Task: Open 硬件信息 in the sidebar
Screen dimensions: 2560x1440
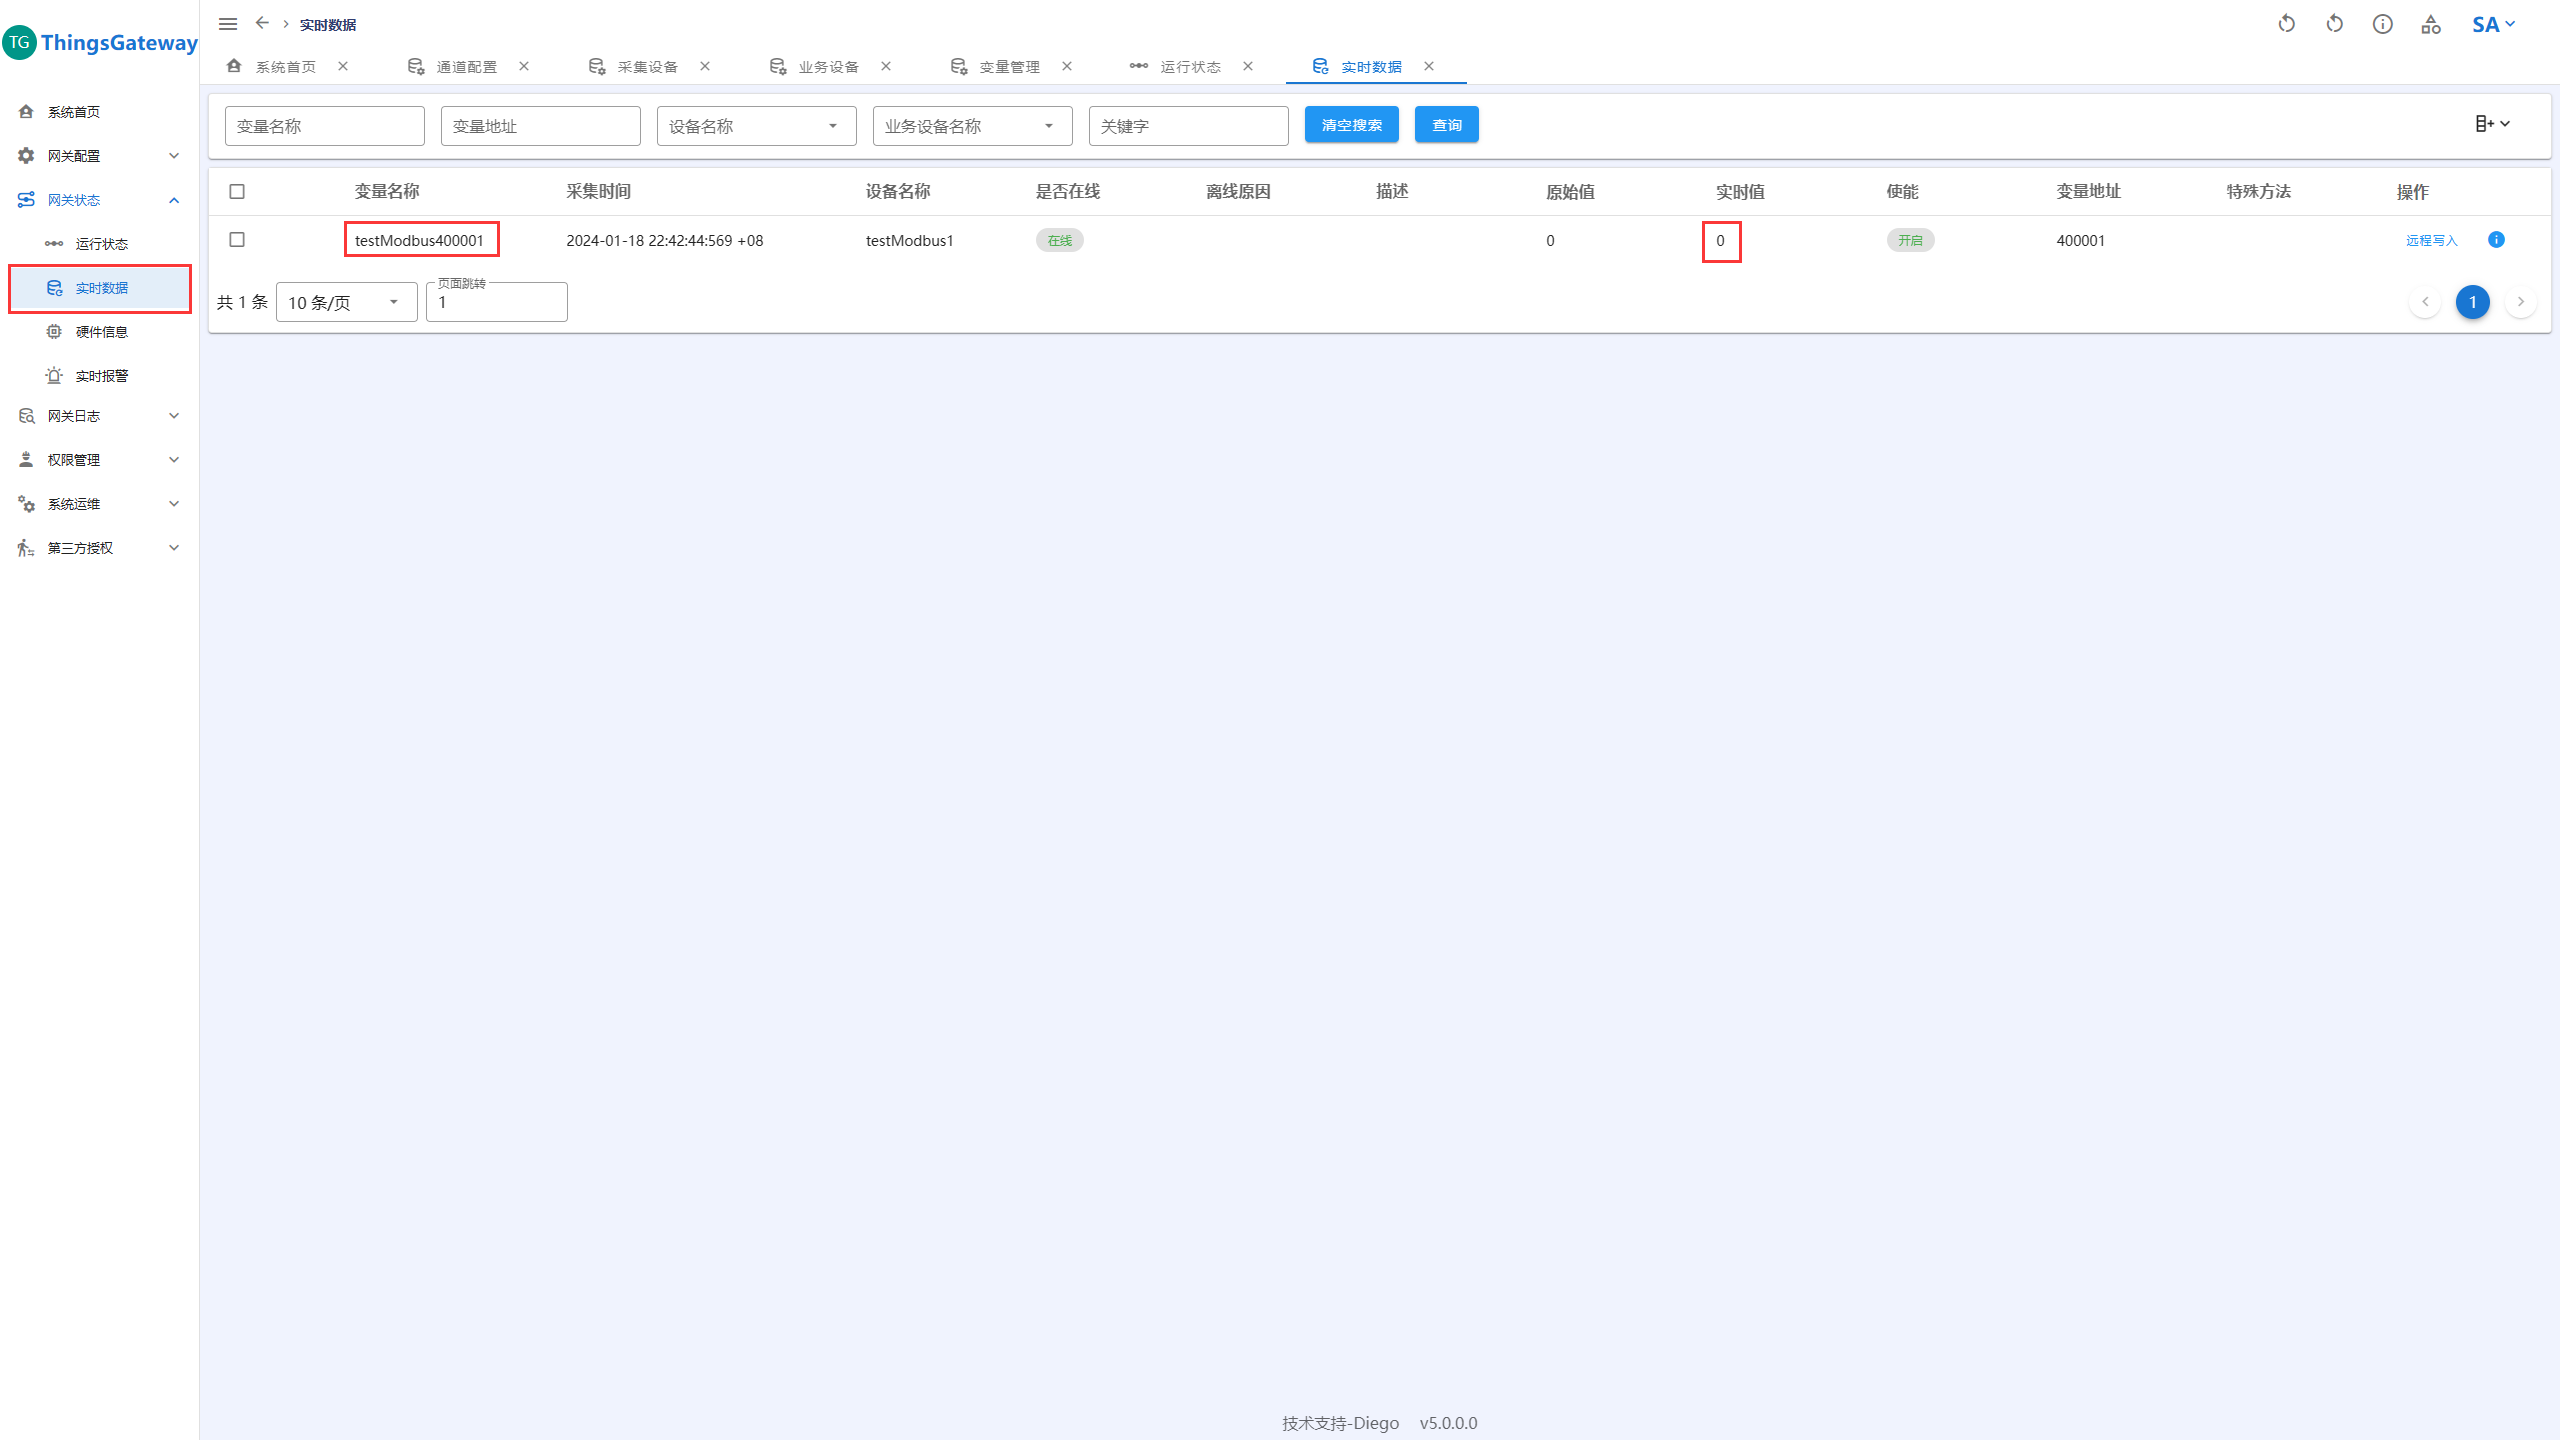Action: point(101,332)
